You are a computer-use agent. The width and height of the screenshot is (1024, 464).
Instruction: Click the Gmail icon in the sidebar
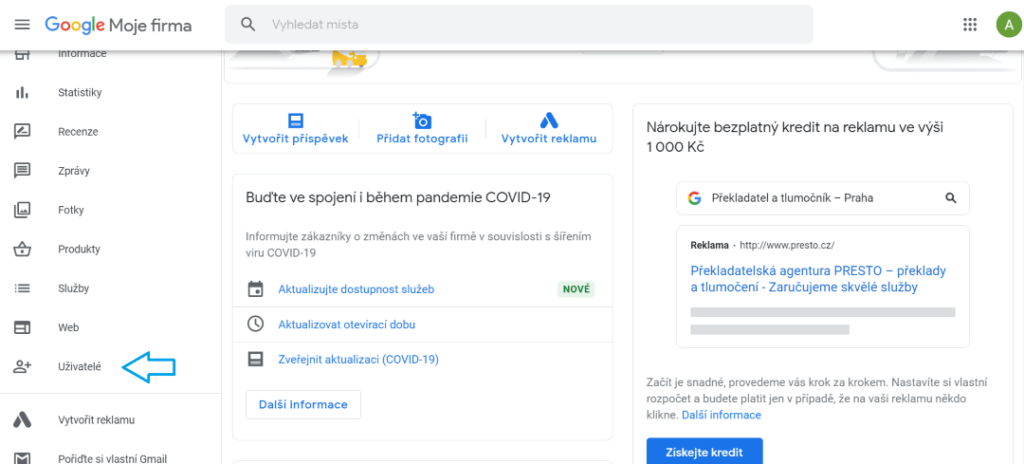[x=22, y=458]
